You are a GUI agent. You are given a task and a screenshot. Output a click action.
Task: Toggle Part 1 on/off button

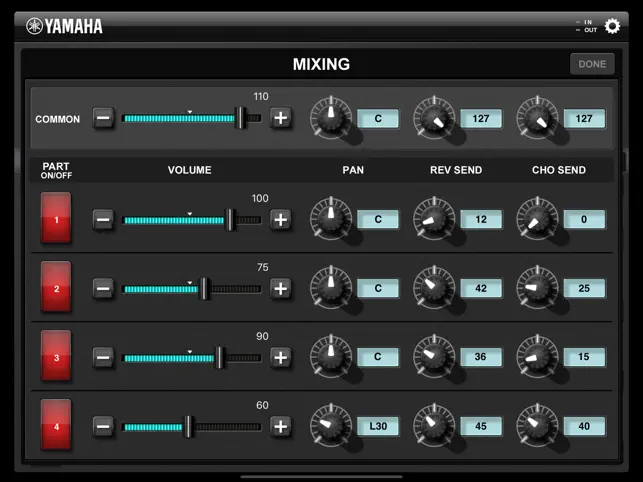[56, 219]
